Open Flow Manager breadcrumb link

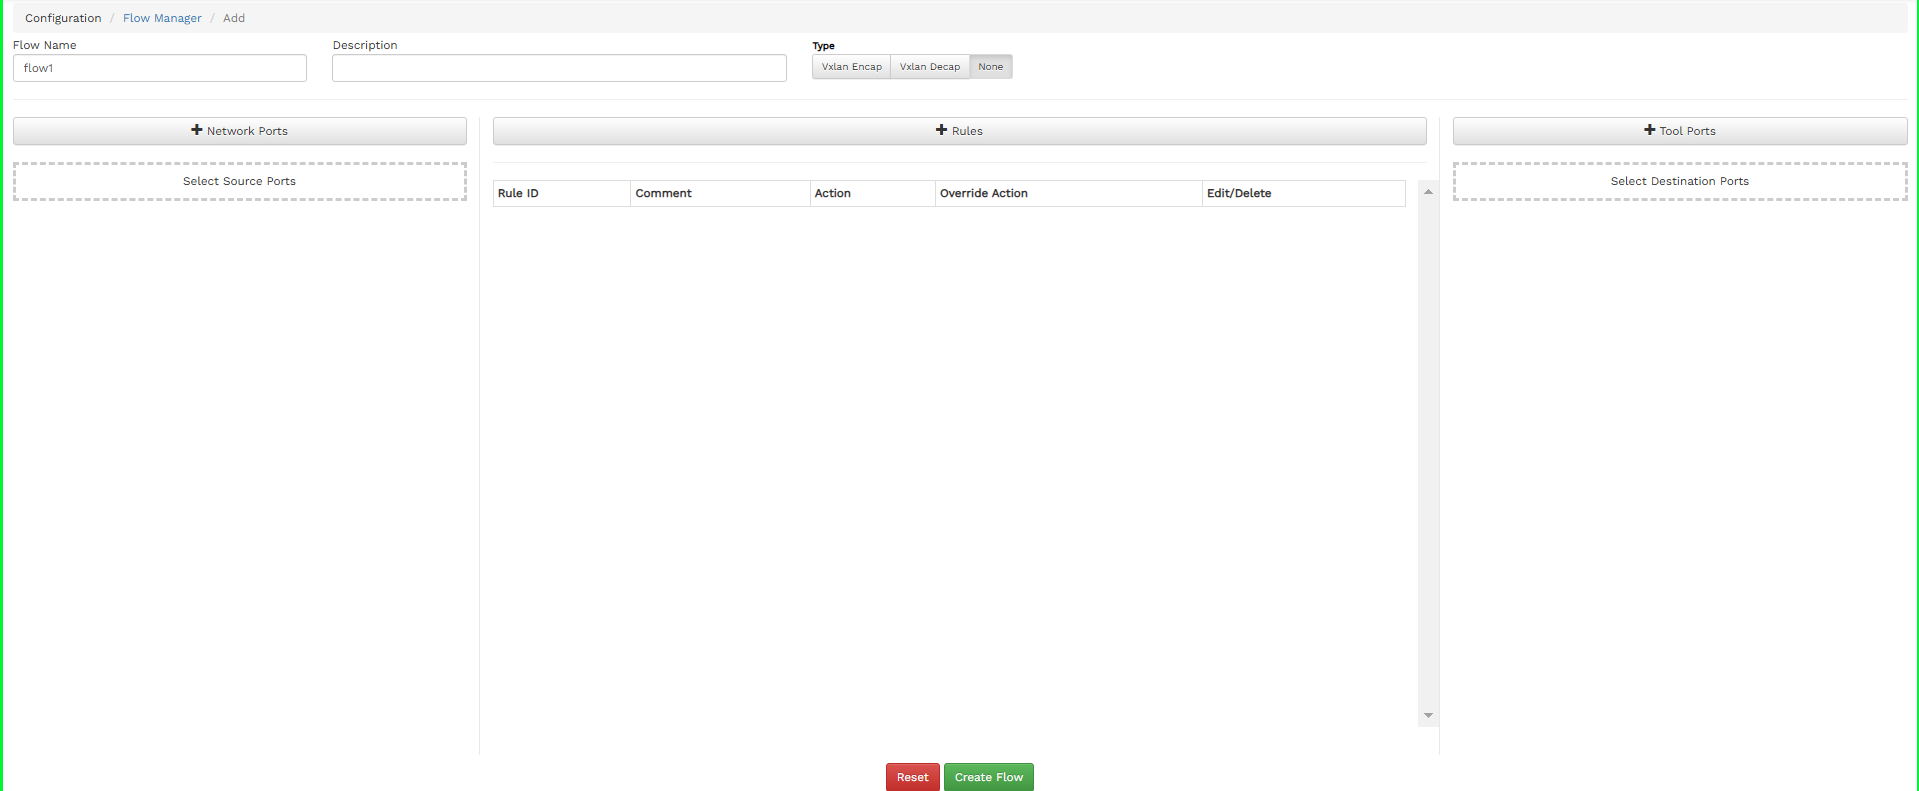pyautogui.click(x=162, y=18)
